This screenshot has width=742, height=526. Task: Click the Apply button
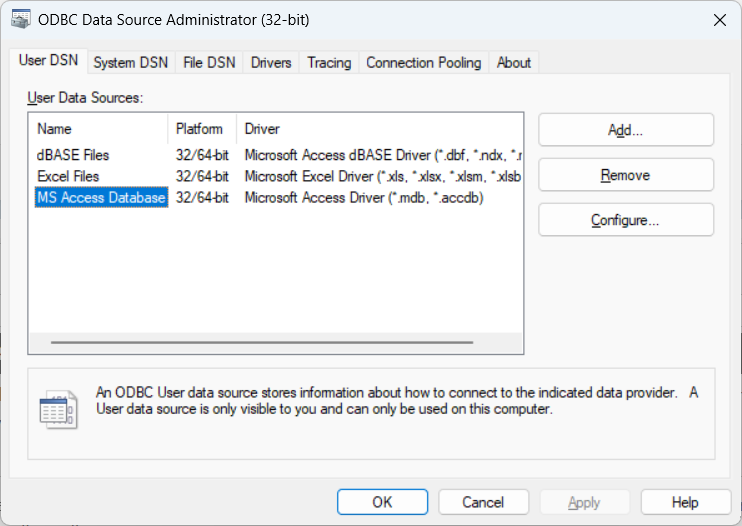[x=584, y=502]
